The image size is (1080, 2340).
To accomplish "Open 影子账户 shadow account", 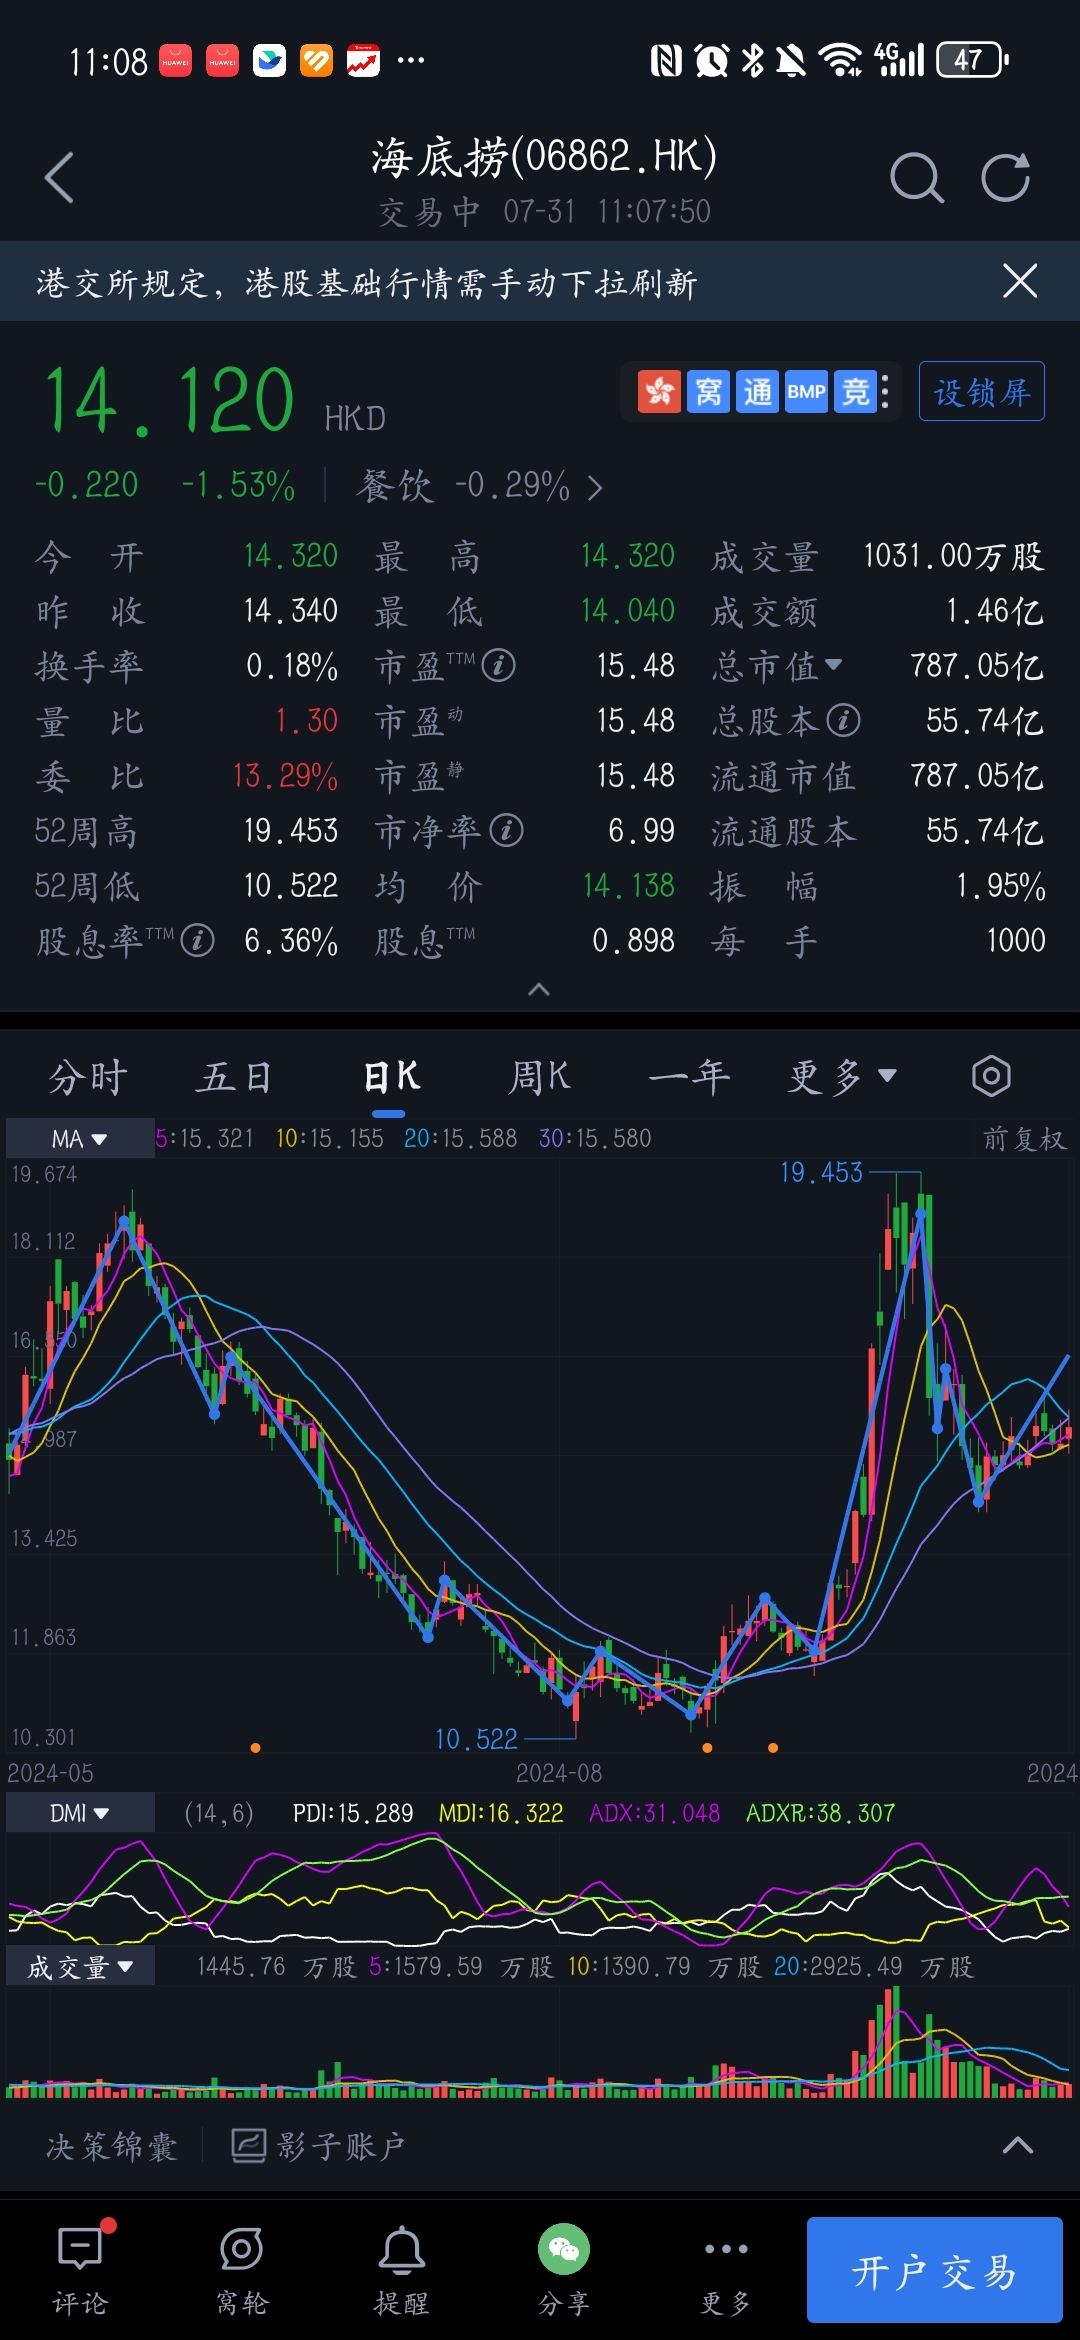I will coord(318,2146).
